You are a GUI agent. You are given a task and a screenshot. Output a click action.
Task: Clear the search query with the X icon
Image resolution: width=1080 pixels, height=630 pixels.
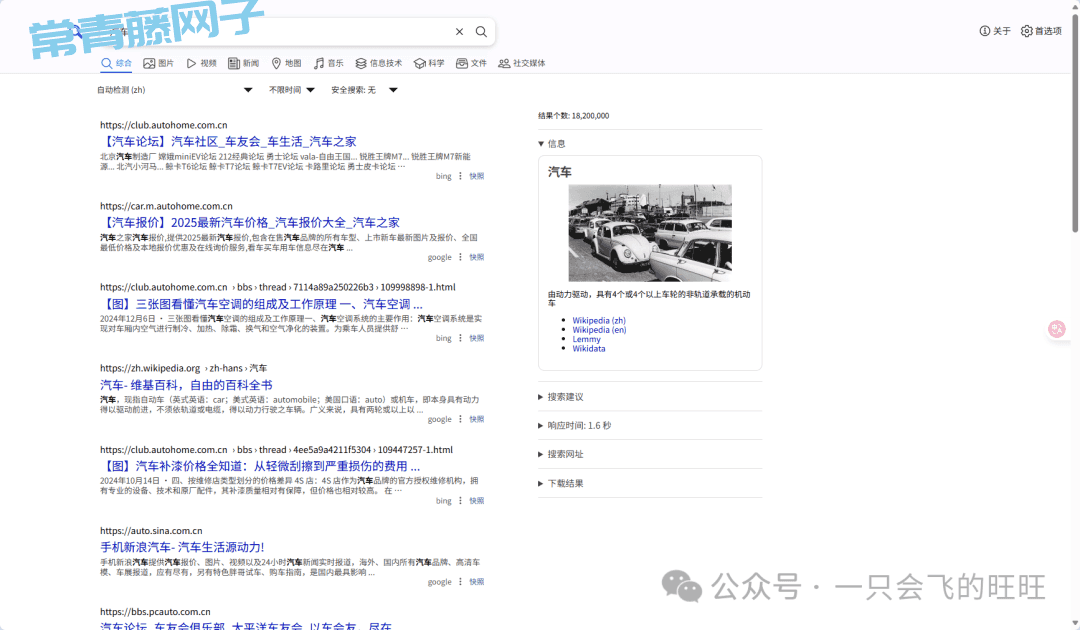(459, 32)
